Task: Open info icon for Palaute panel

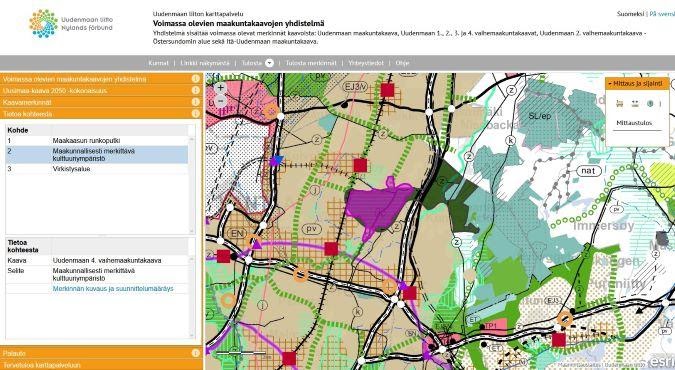Action: pyautogui.click(x=195, y=353)
